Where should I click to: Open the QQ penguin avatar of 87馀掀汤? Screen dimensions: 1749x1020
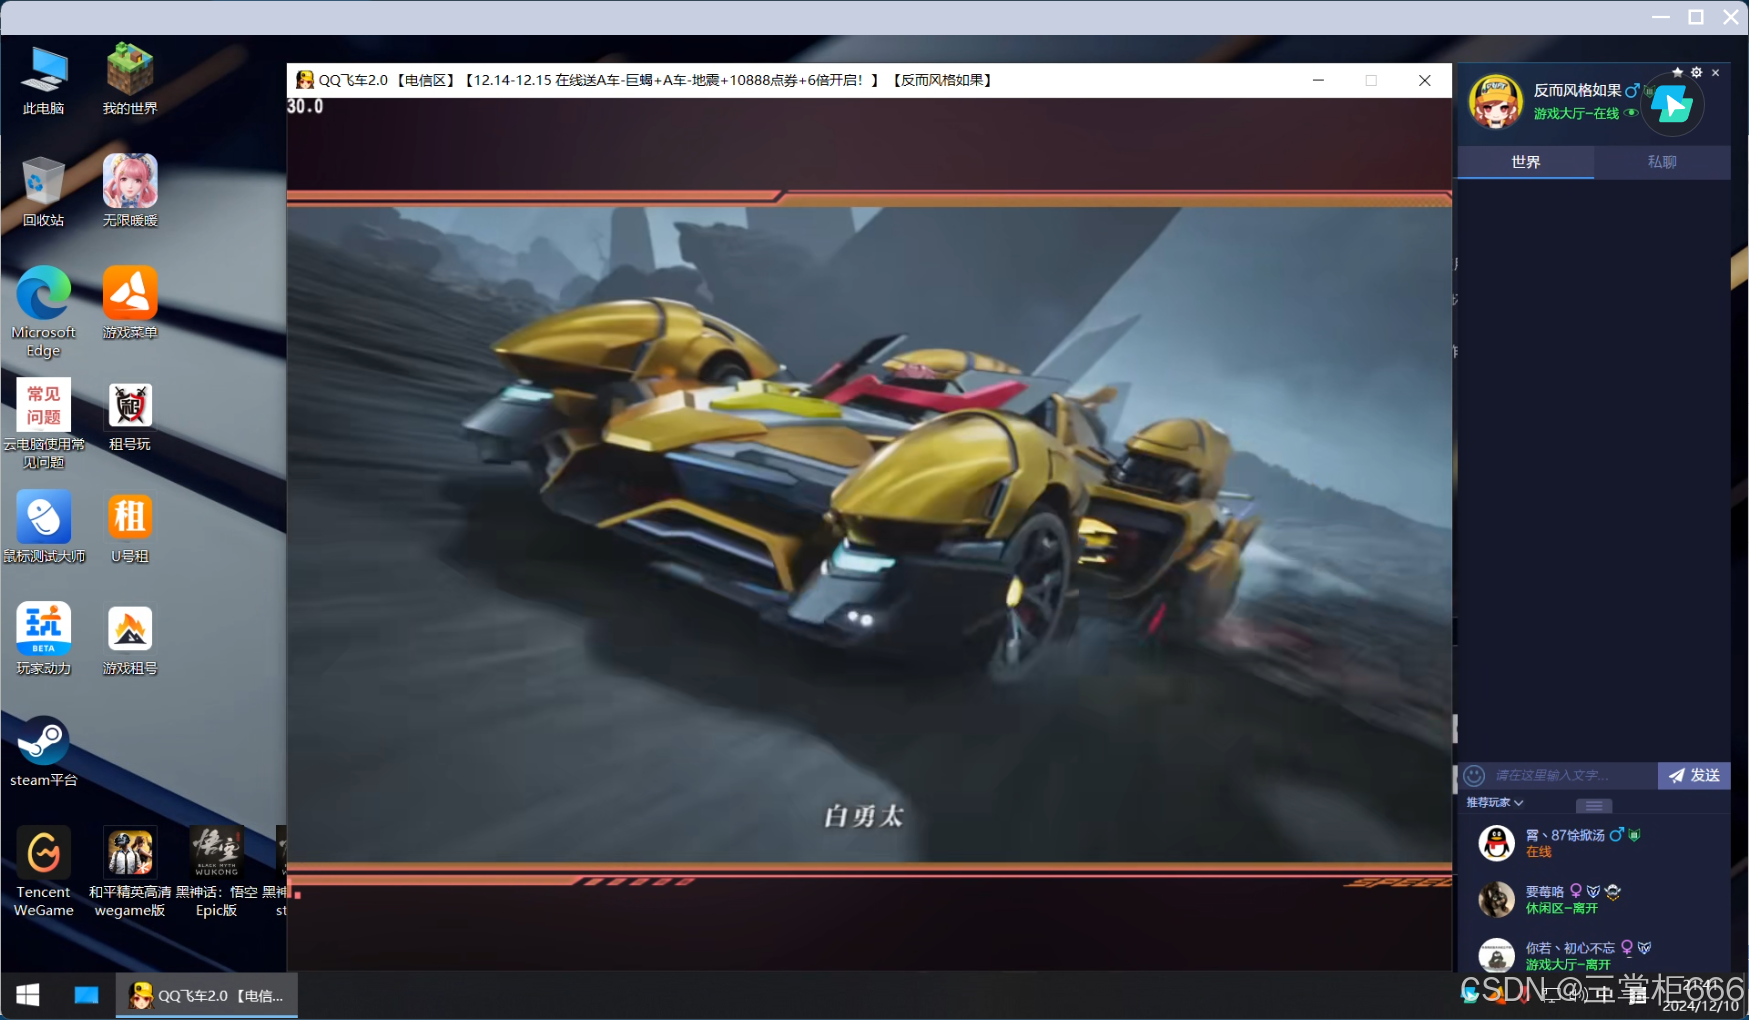tap(1496, 843)
